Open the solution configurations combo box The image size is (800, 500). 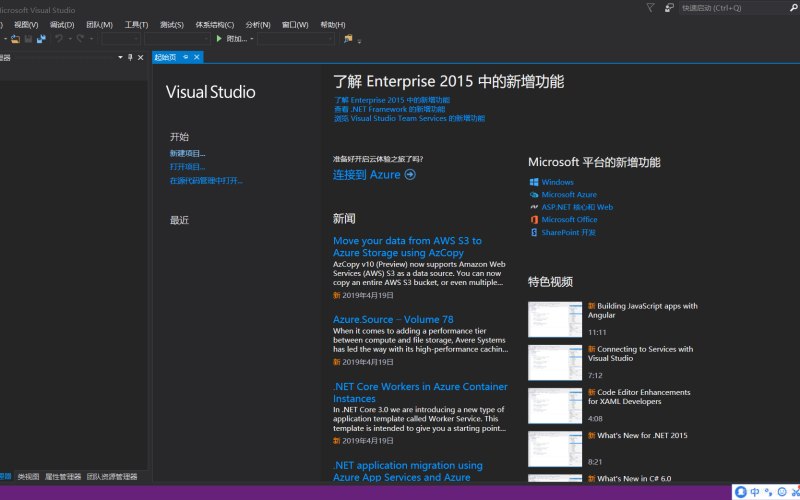121,39
